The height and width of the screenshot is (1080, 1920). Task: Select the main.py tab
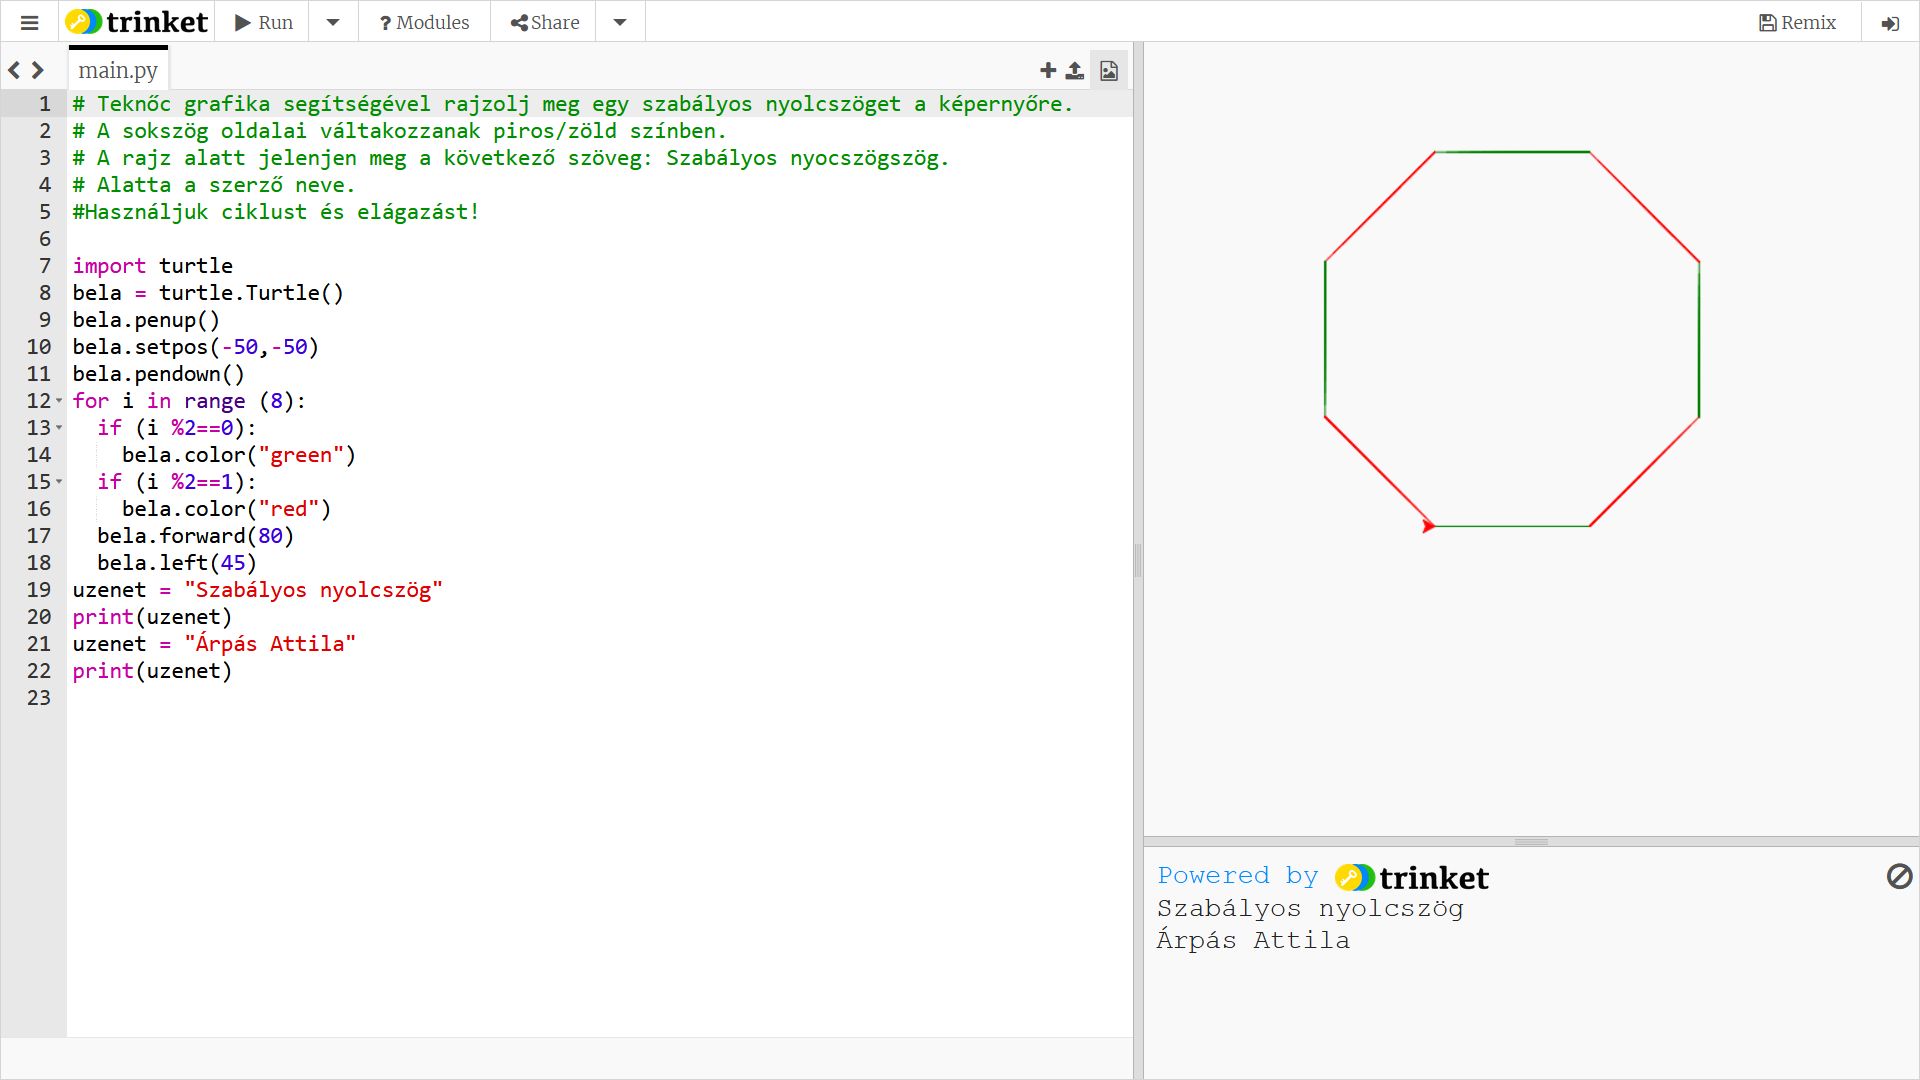click(x=118, y=70)
